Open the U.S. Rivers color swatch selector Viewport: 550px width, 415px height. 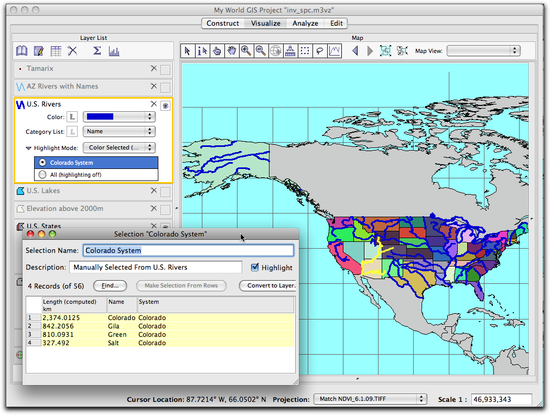point(119,116)
